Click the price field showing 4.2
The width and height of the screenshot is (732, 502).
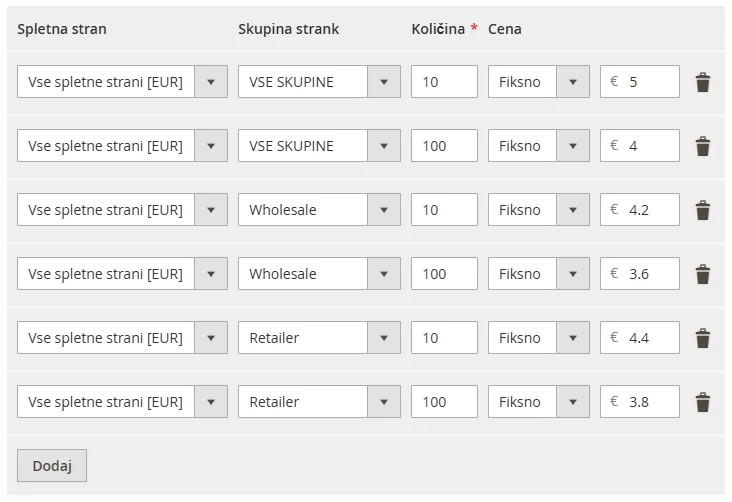648,210
